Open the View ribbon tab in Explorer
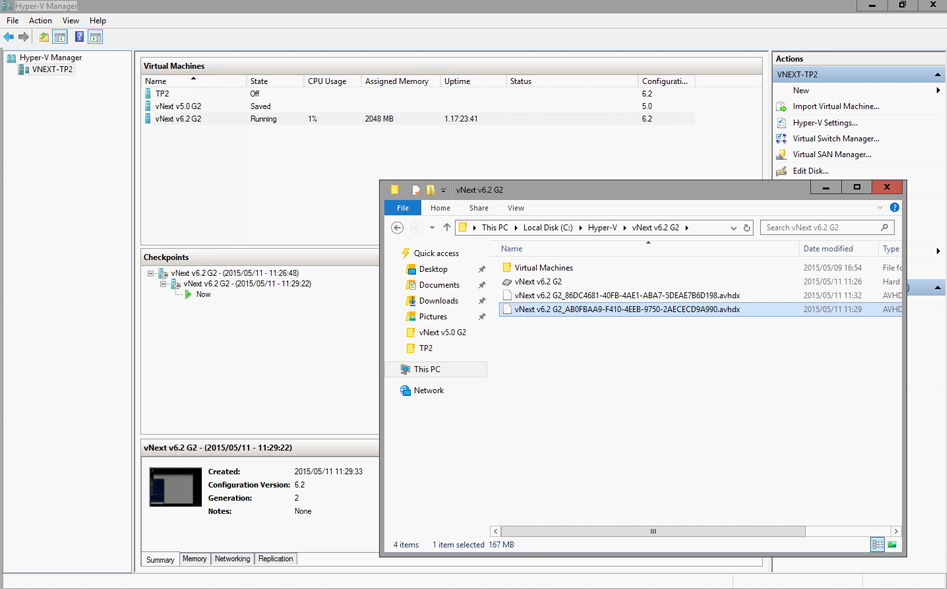This screenshot has height=589, width=947. pos(516,208)
